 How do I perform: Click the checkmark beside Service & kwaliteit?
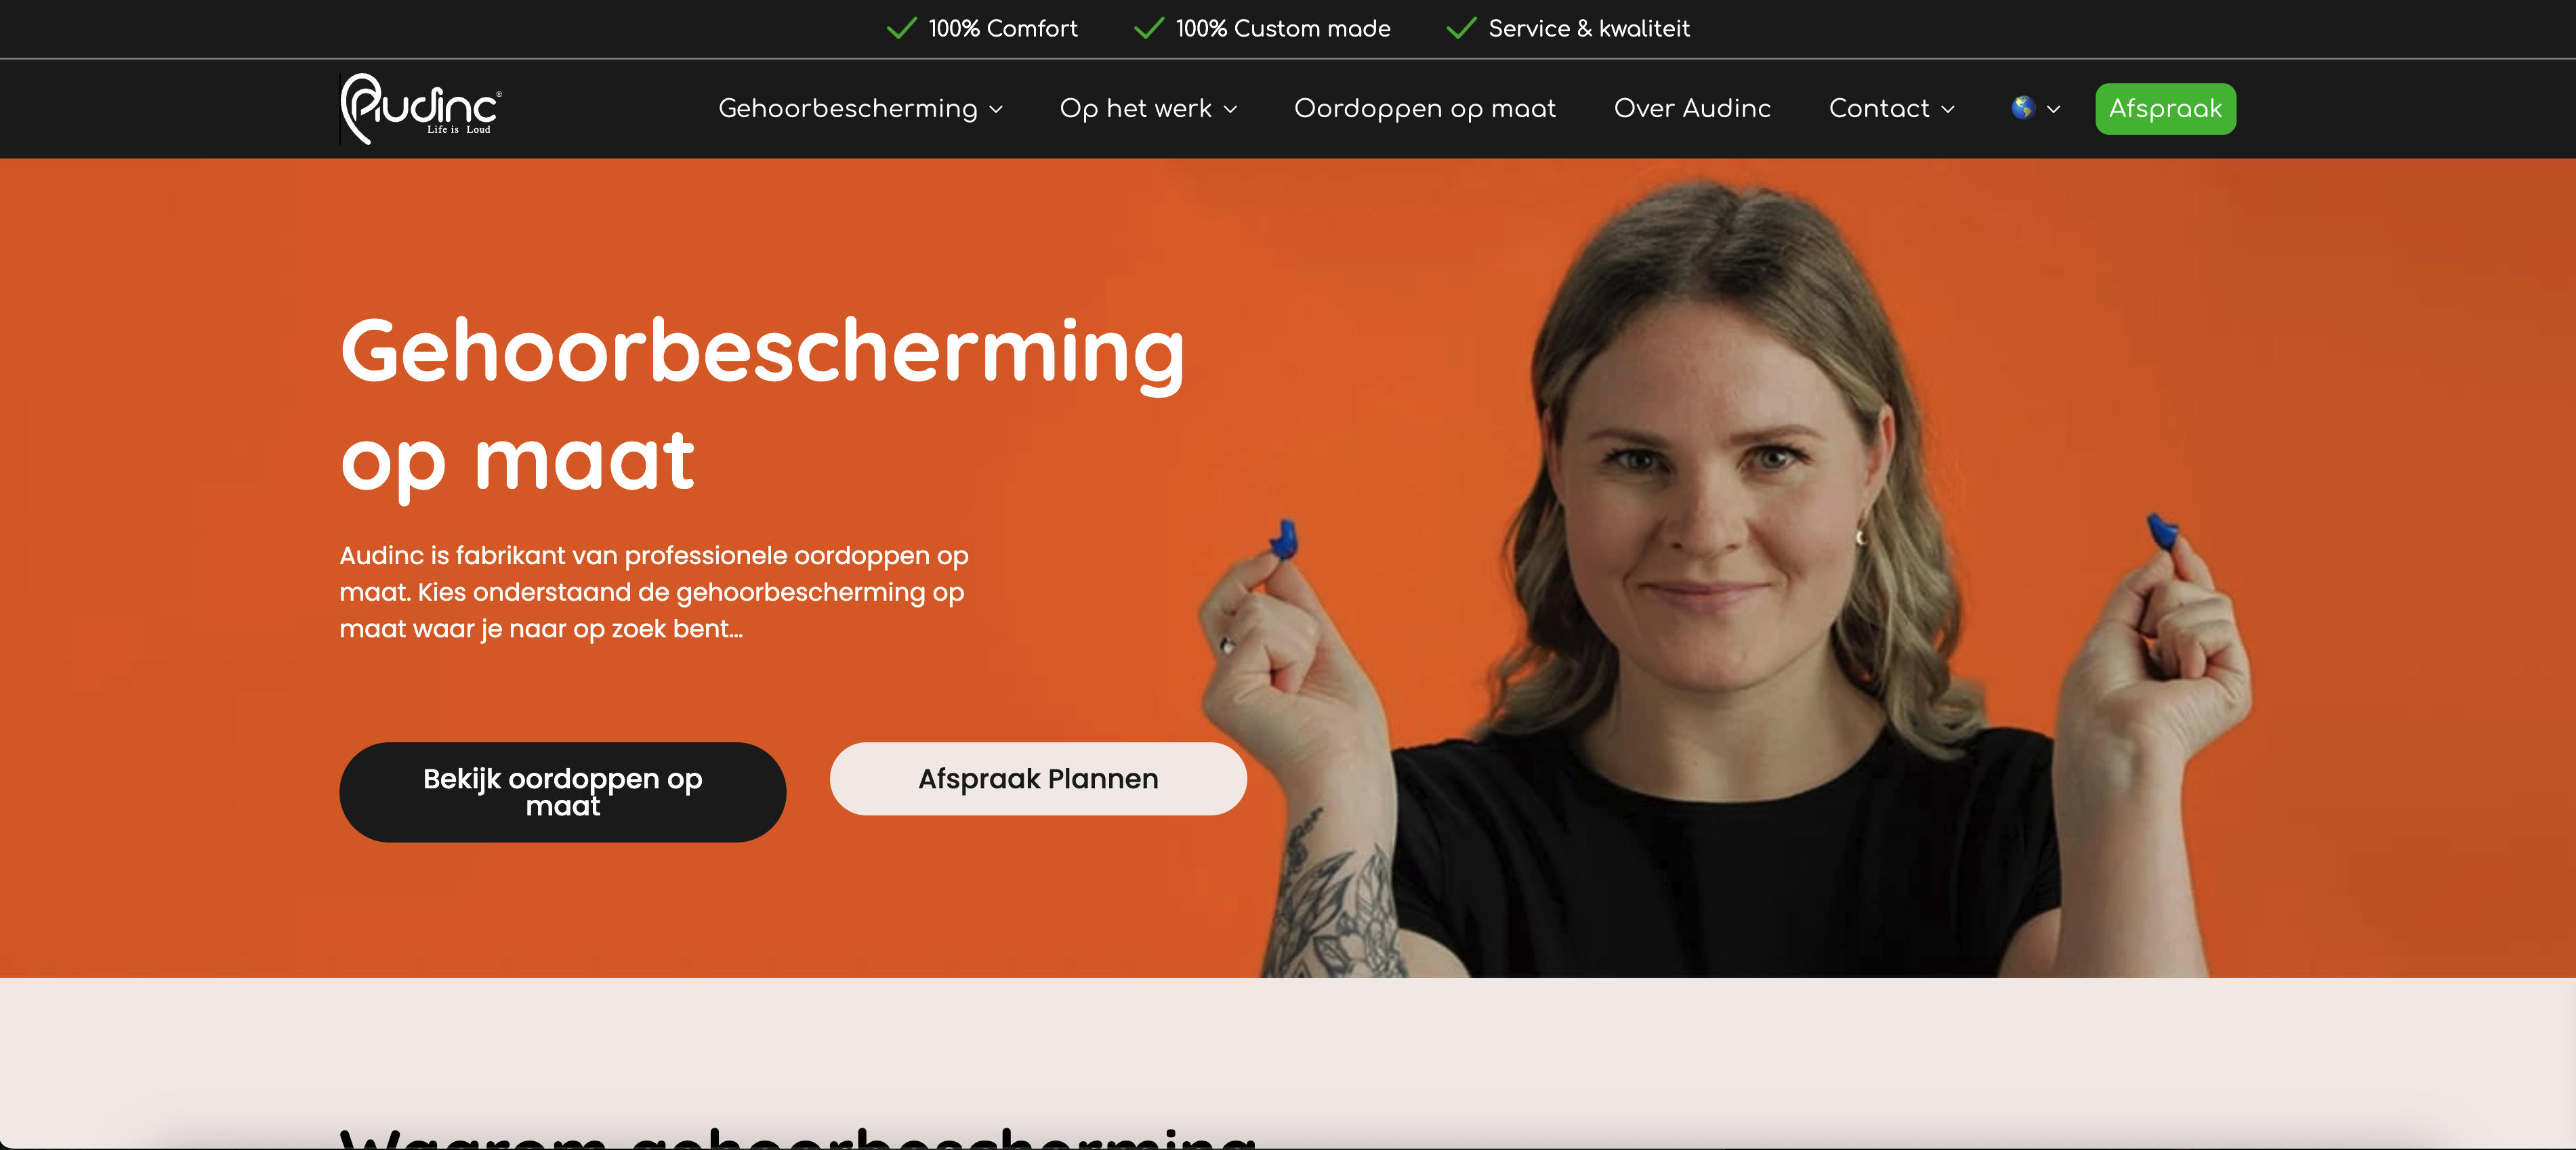point(1461,28)
